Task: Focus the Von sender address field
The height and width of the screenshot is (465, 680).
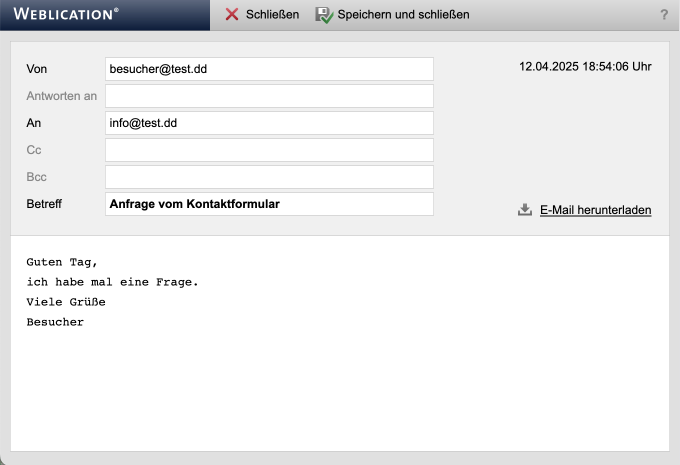Action: (x=269, y=69)
